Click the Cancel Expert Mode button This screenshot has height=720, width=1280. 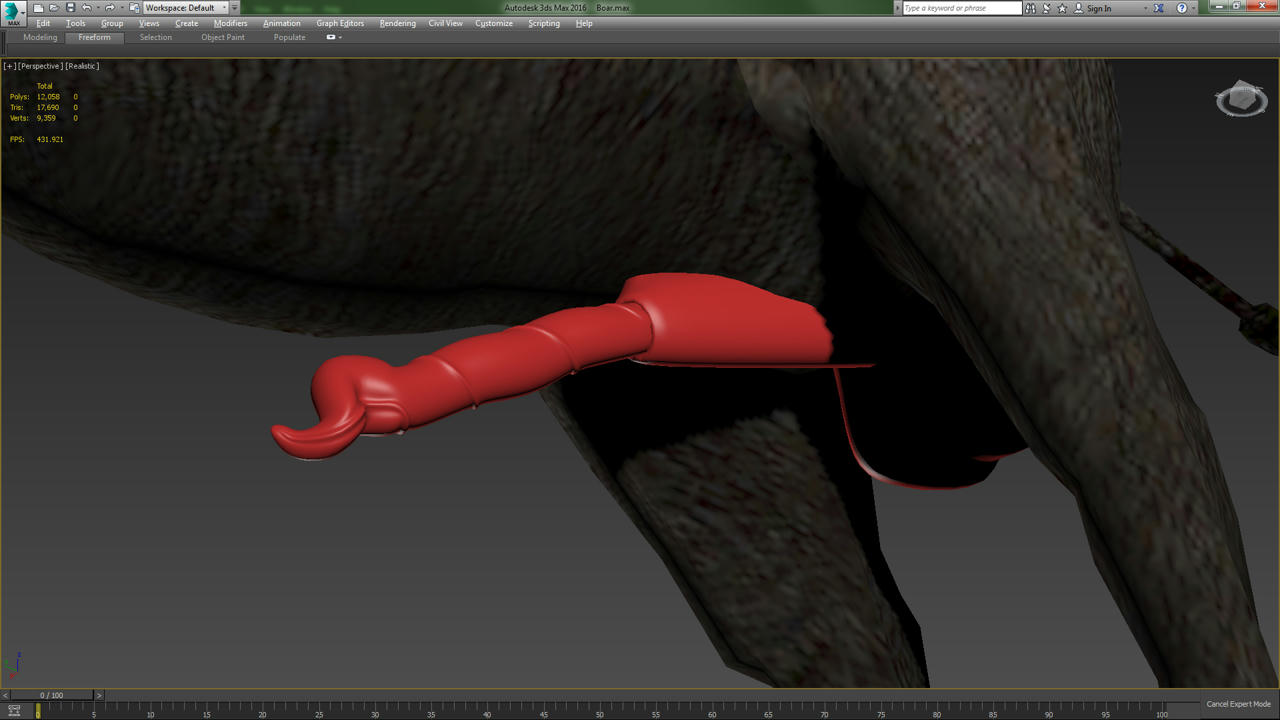[1238, 704]
